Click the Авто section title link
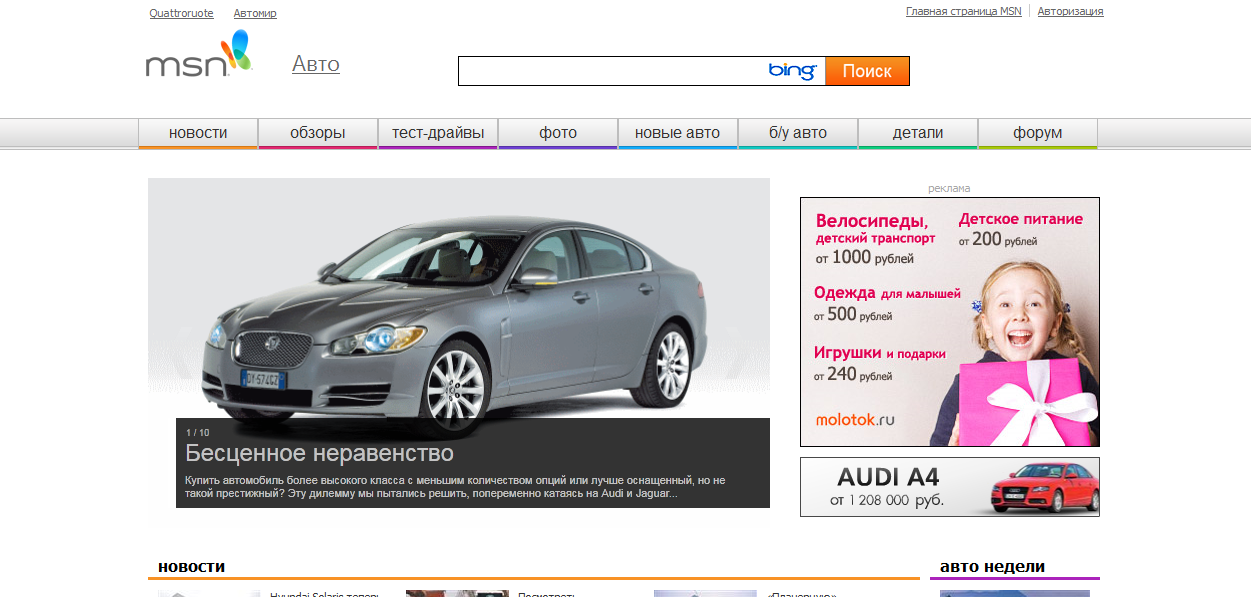The width and height of the screenshot is (1251, 597). [x=316, y=64]
